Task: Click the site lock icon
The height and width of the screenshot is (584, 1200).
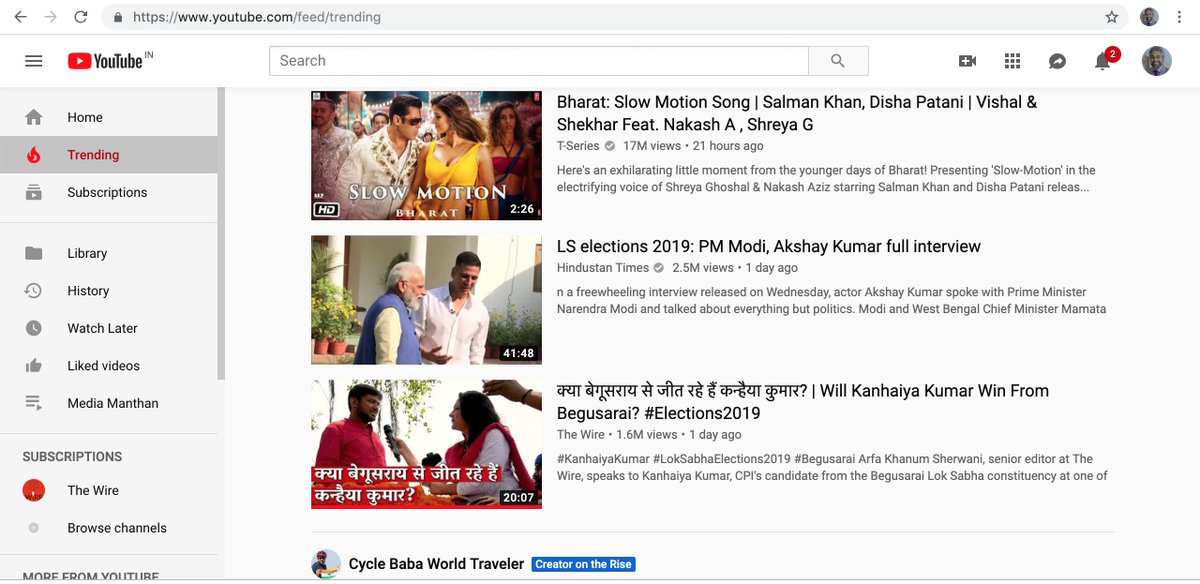Action: 119,17
